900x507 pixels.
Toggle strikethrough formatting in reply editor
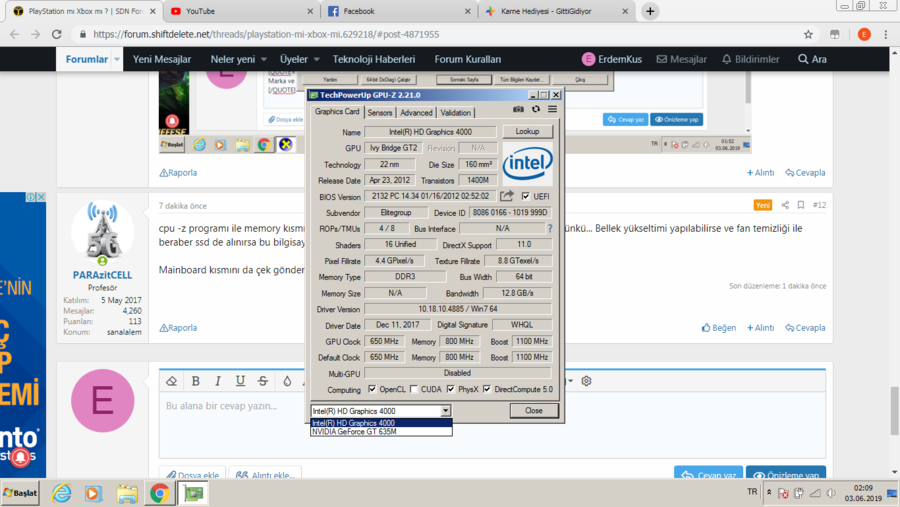(263, 381)
